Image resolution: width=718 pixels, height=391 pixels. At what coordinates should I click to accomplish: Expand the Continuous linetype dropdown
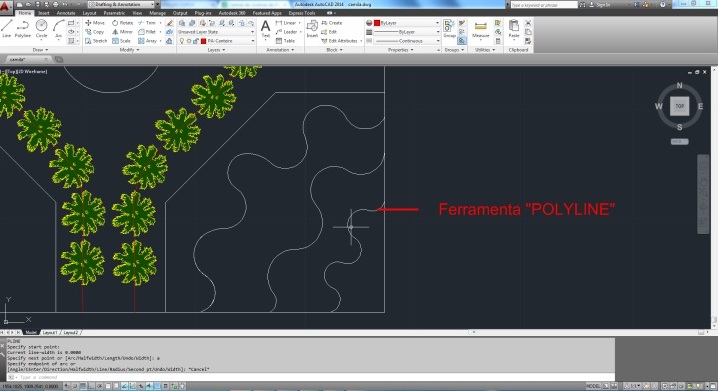point(407,41)
